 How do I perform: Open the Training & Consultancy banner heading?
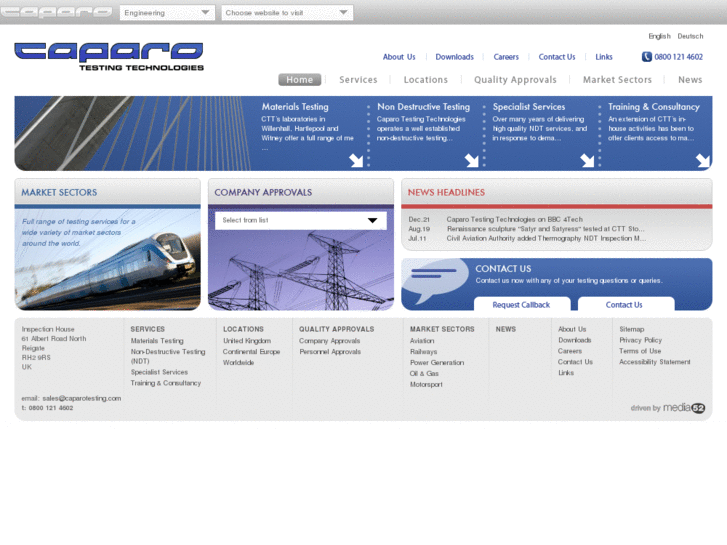(654, 107)
